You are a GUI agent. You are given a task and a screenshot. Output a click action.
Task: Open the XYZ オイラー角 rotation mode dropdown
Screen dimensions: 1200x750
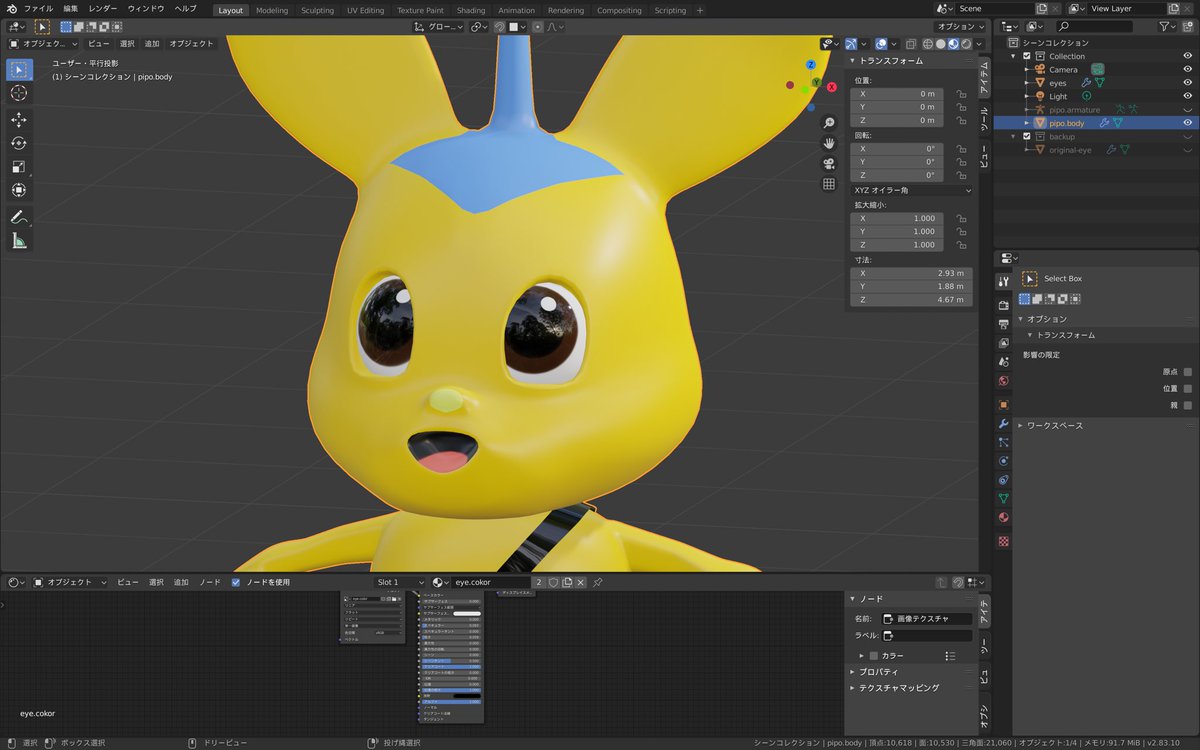pyautogui.click(x=911, y=190)
